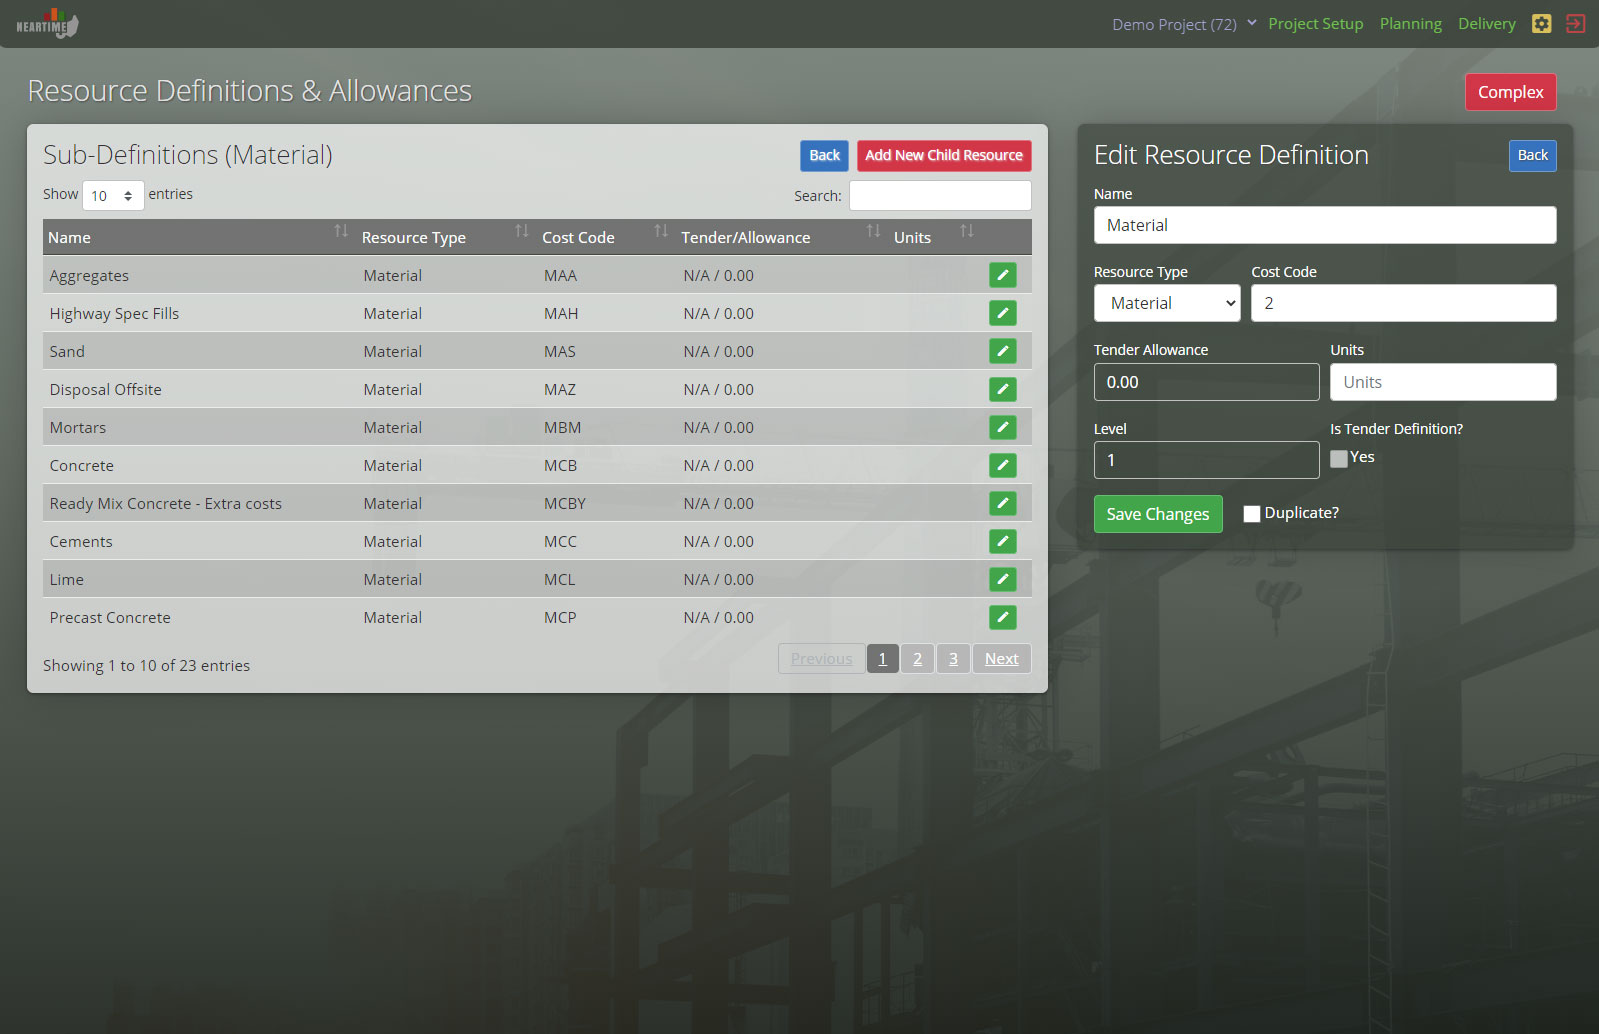Screen dimensions: 1599x1034
Task: Edit the Sand resource row
Action: pos(1002,351)
